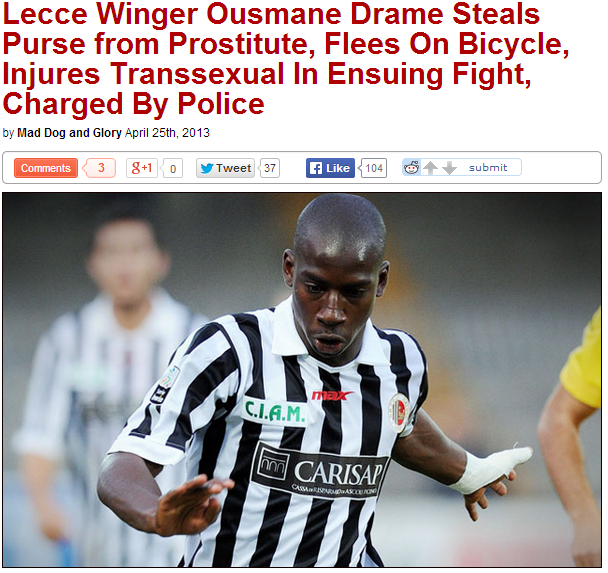The height and width of the screenshot is (573, 608).
Task: Open the author link Mad Dog and Glory
Action: coord(69,133)
